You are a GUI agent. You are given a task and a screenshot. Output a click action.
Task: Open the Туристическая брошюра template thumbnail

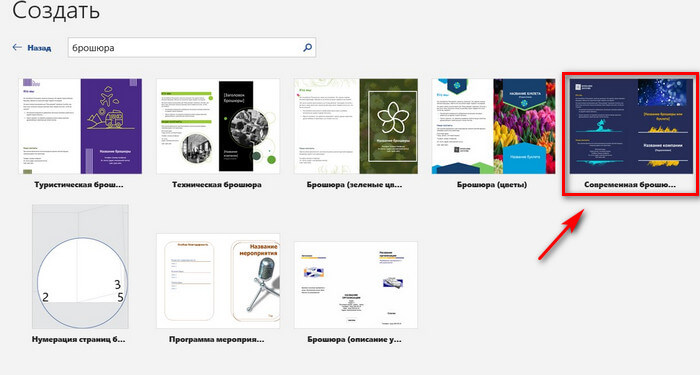tap(80, 126)
